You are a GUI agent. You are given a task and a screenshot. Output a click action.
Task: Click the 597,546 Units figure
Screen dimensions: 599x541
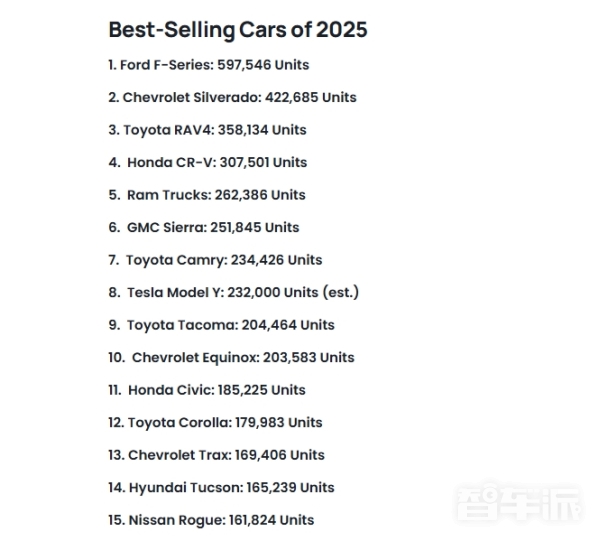coord(263,65)
